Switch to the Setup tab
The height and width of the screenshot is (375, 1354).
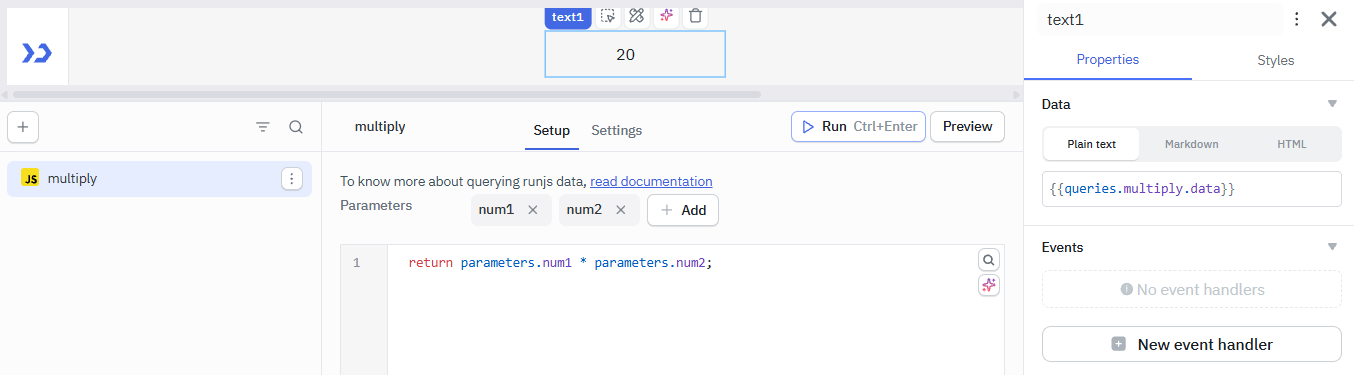551,130
